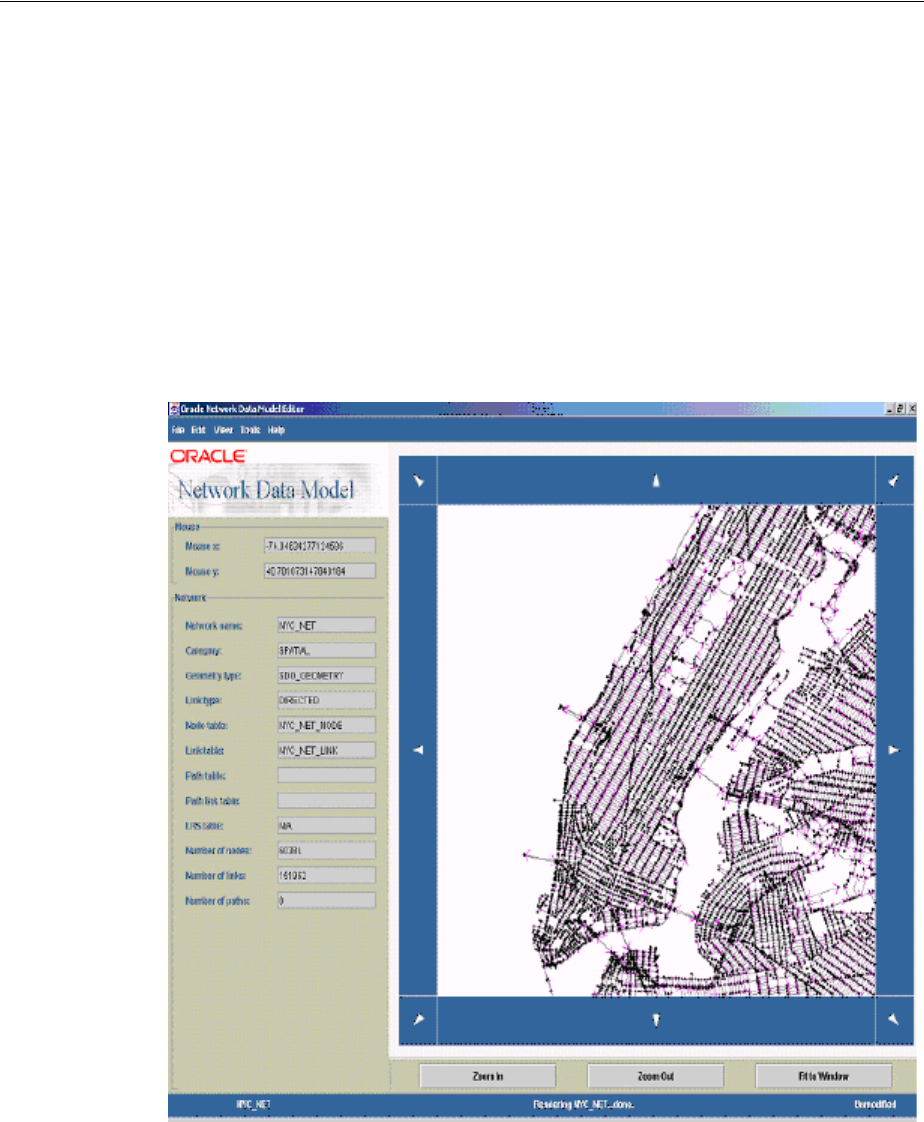Pan the map east with right arrow
Screen dimensions: 924x1122
pyautogui.click(x=894, y=750)
